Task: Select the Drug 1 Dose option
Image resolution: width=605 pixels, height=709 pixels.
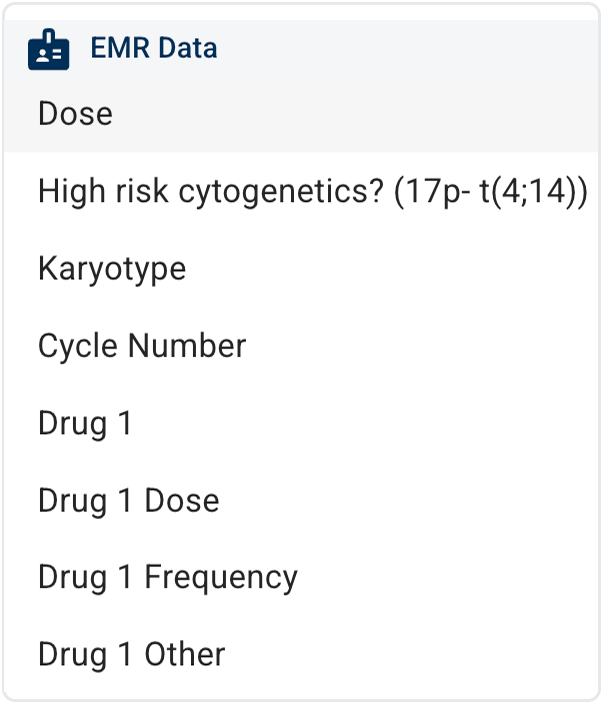Action: pos(128,500)
